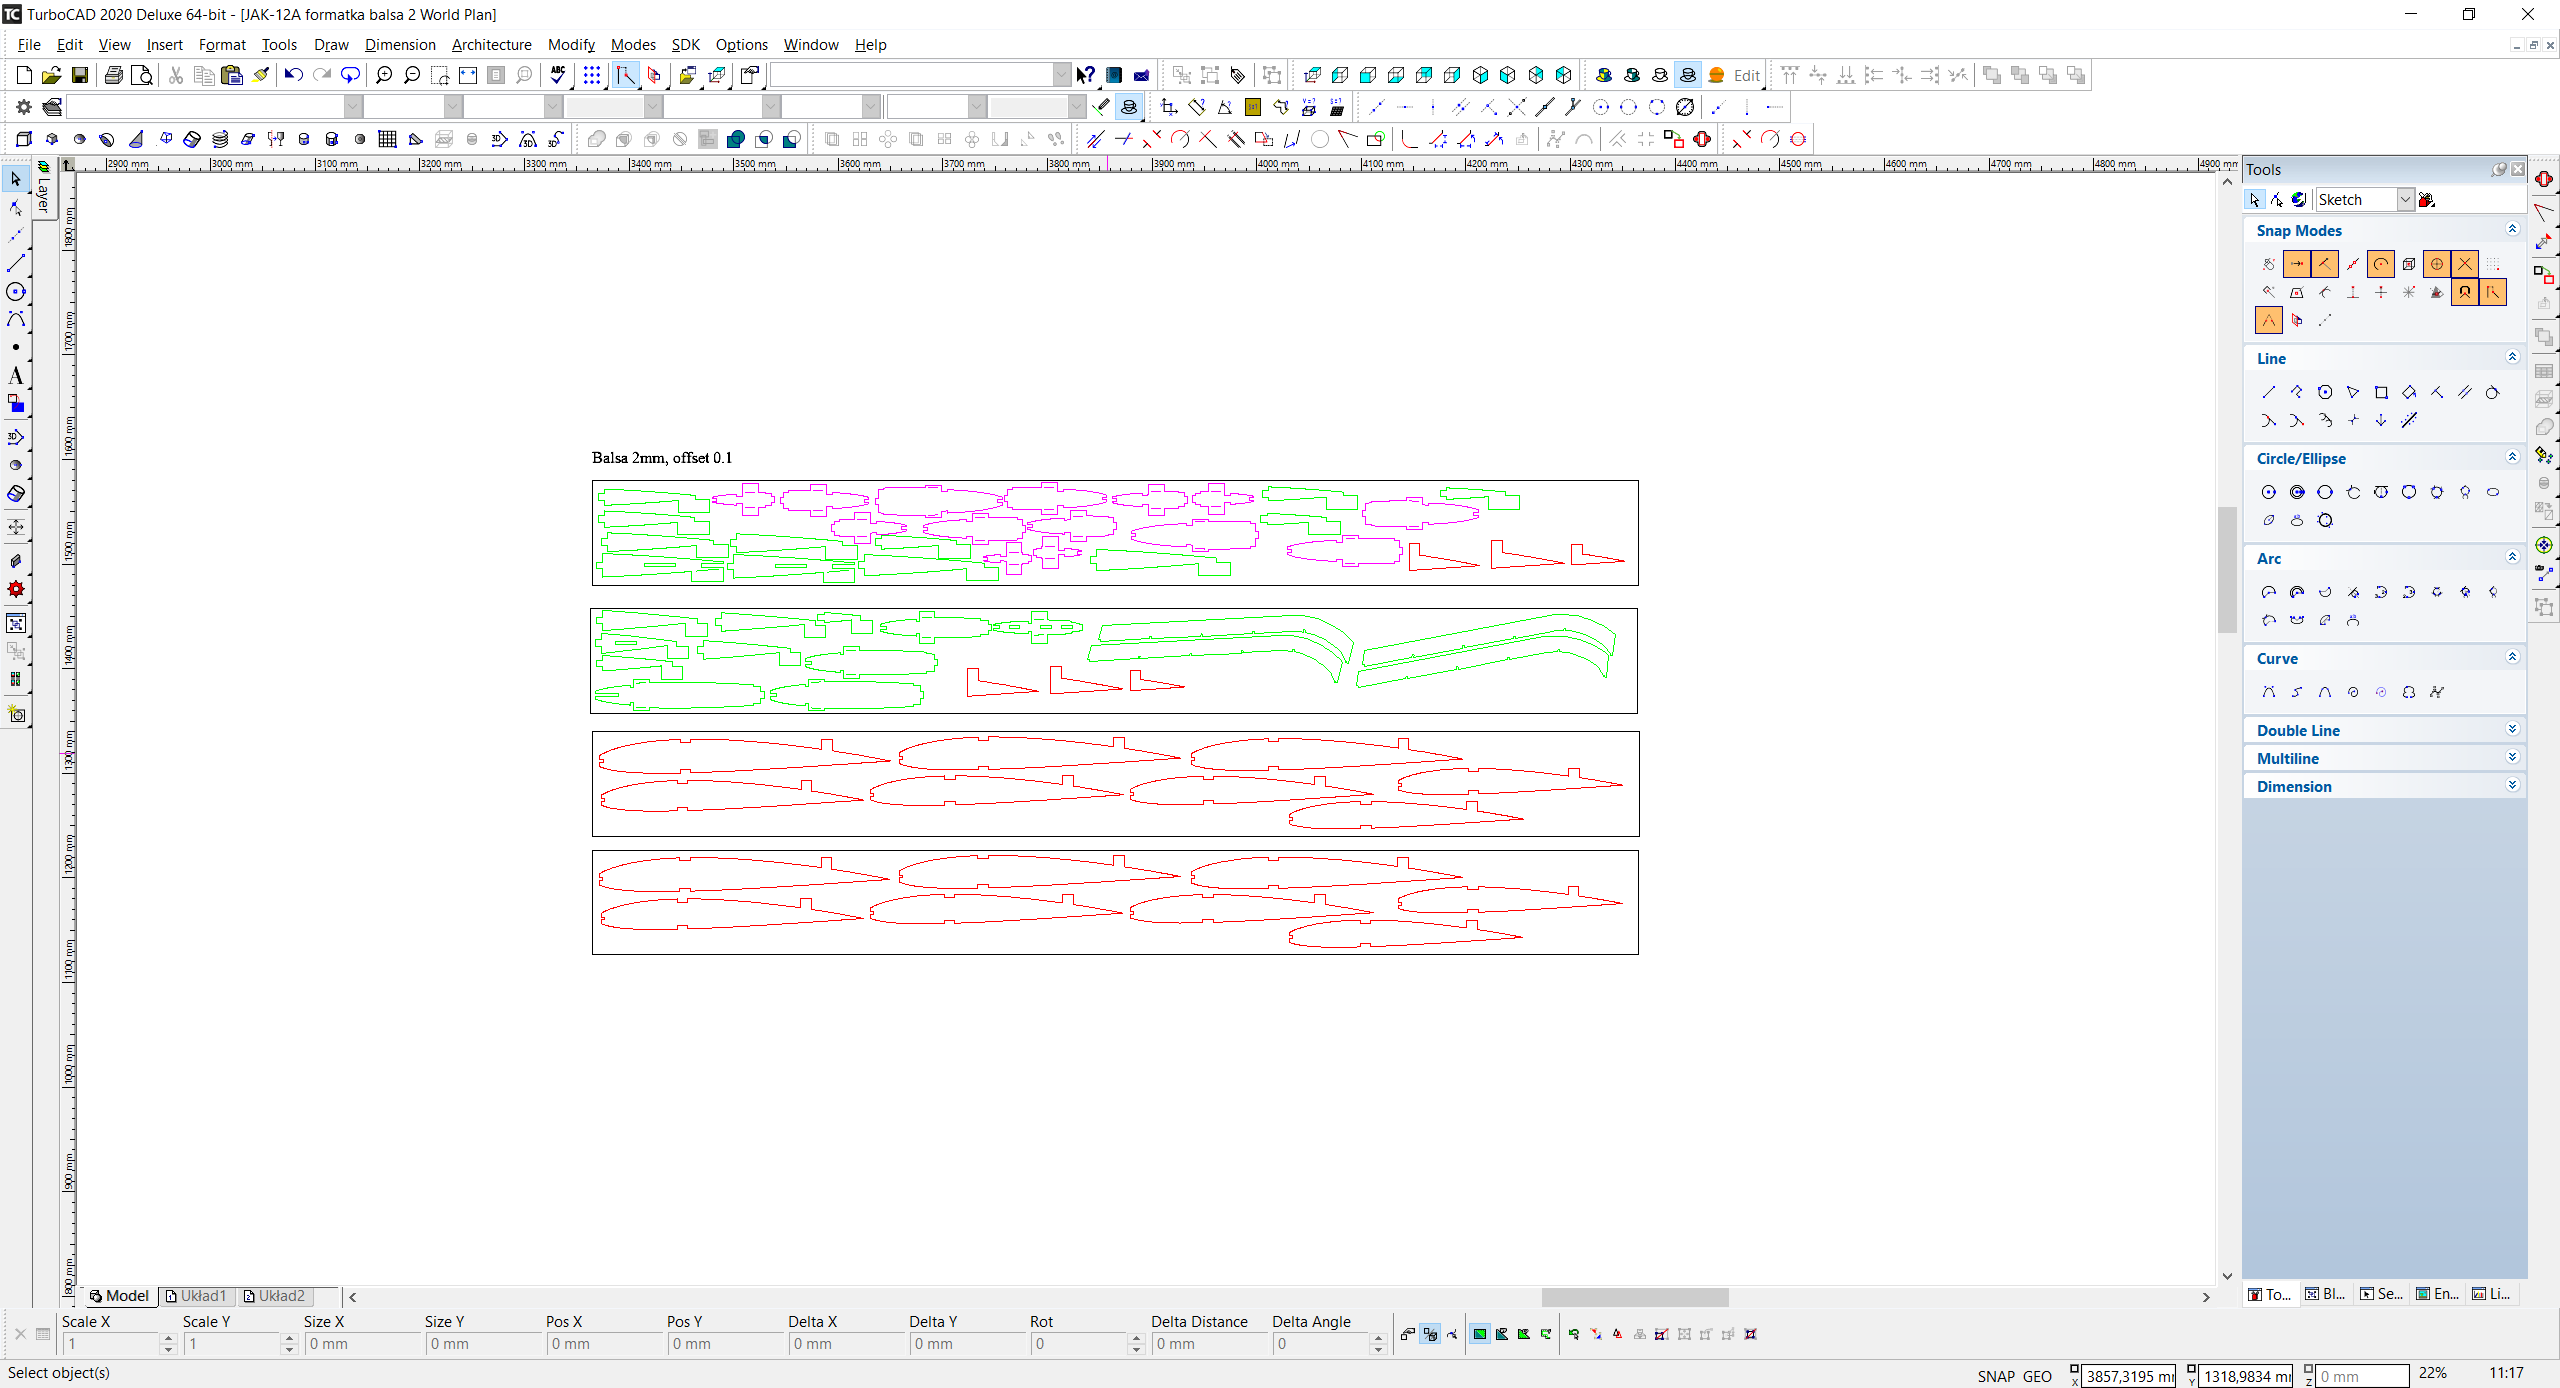Click the Undo arrow icon
The height and width of the screenshot is (1388, 2560).
pos(293,75)
